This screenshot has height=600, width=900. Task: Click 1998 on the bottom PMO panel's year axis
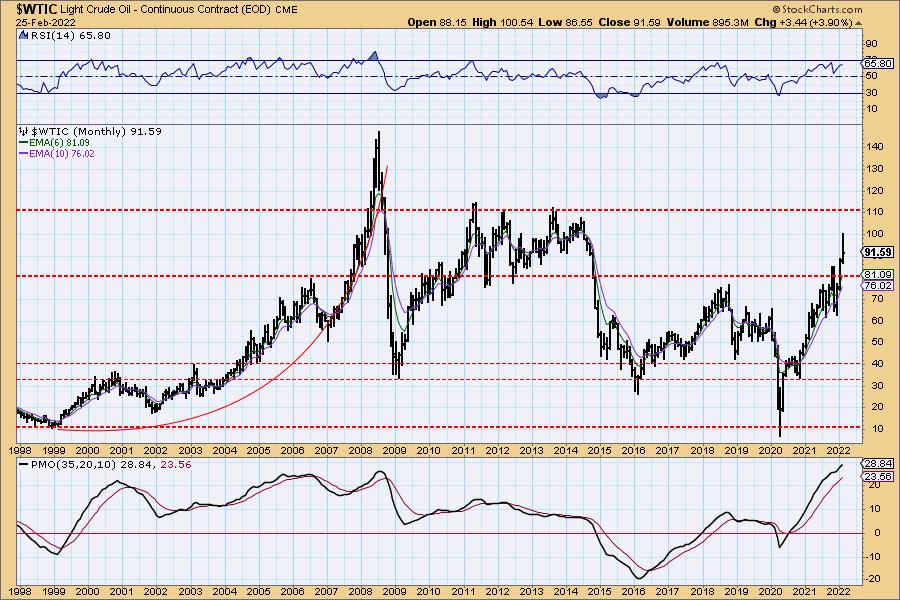point(21,591)
